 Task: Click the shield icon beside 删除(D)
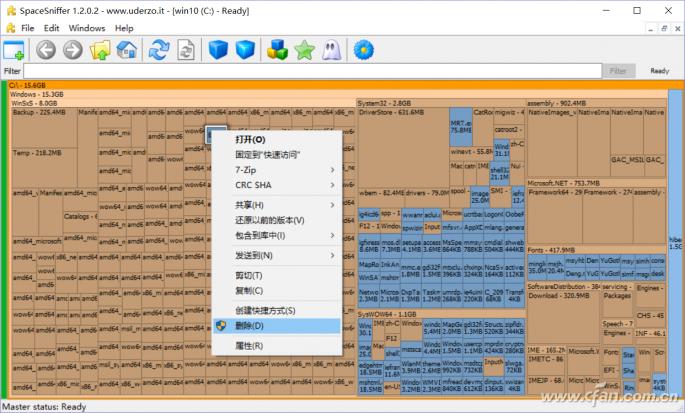pos(221,326)
